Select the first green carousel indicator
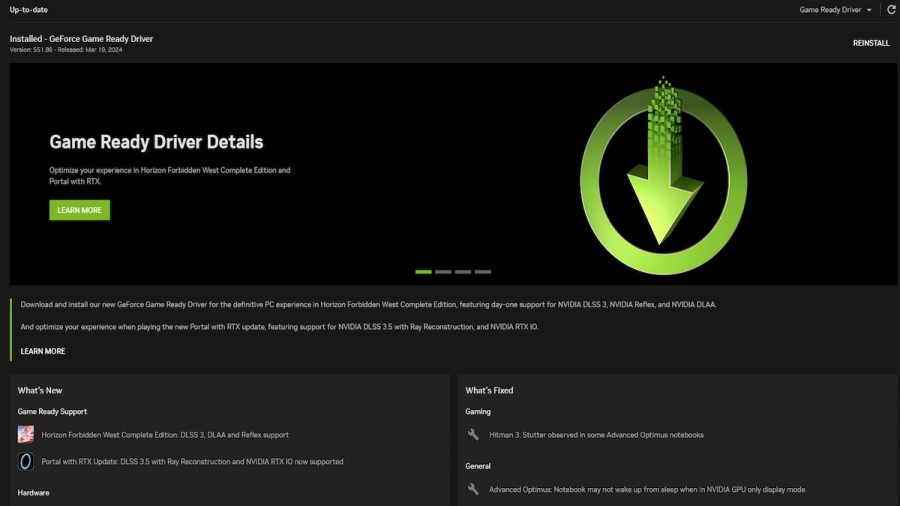Viewport: 900px width, 506px height. coord(423,271)
